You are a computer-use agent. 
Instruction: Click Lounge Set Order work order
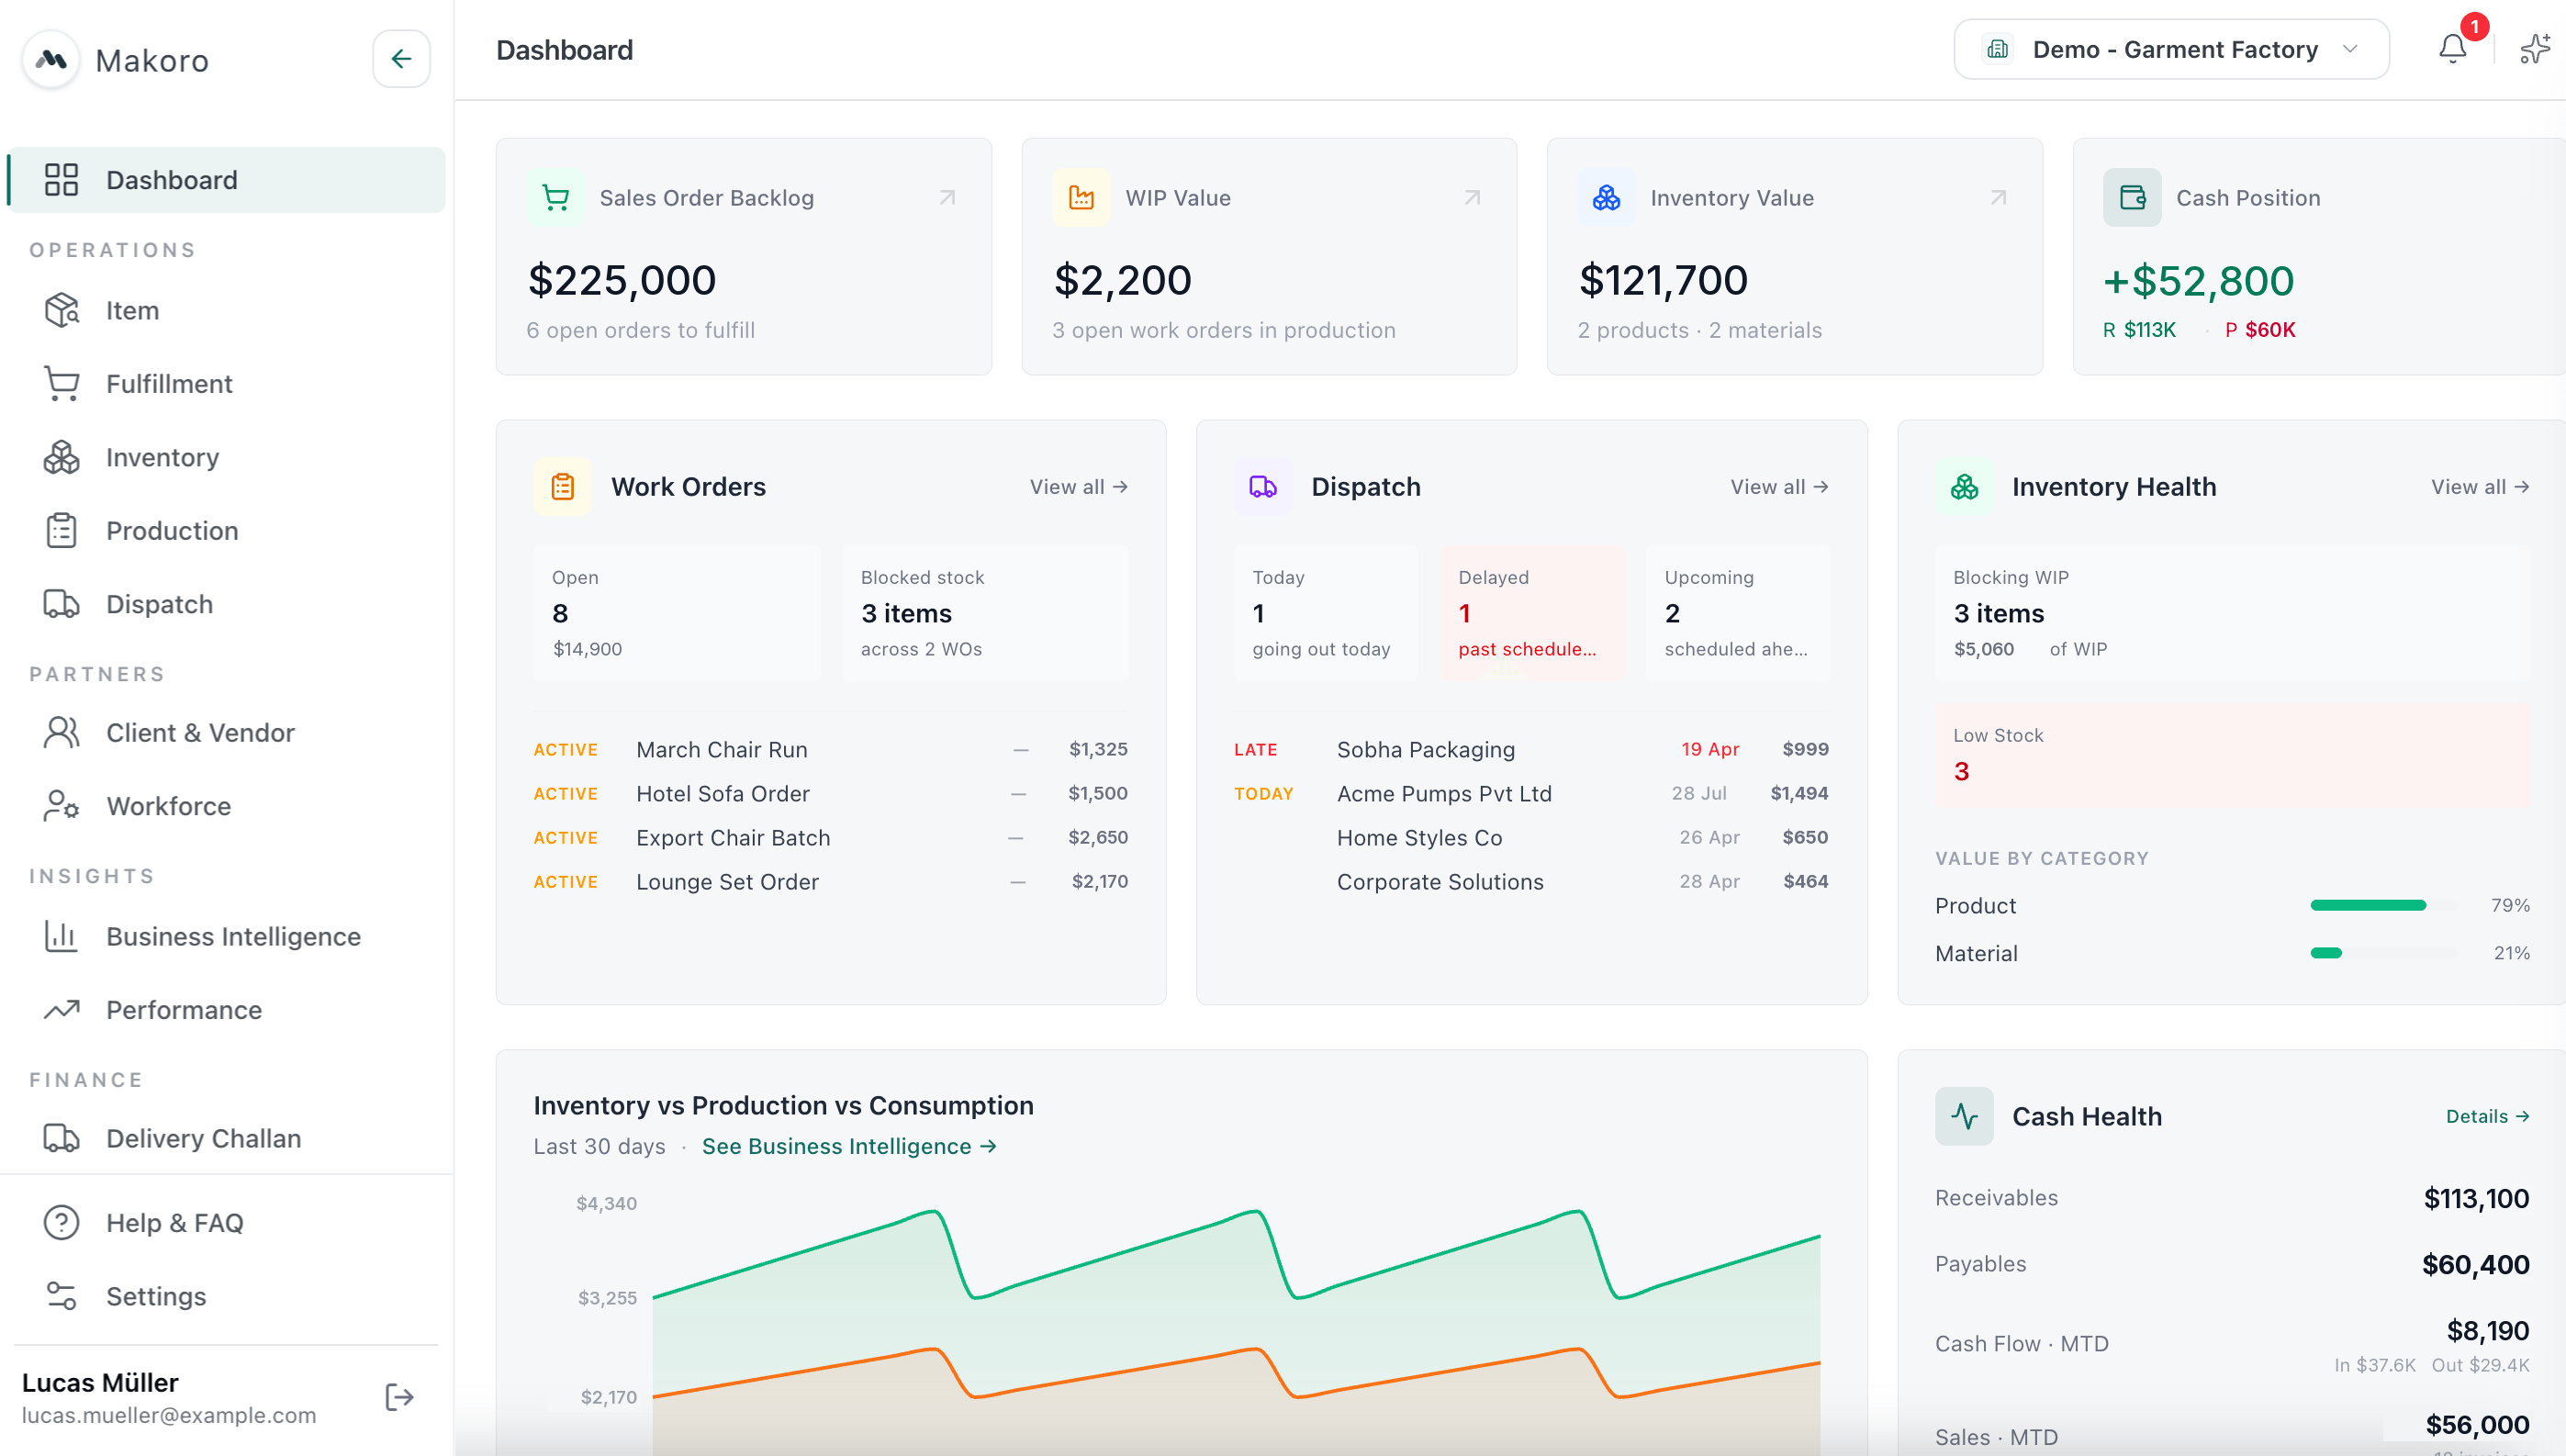(831, 882)
